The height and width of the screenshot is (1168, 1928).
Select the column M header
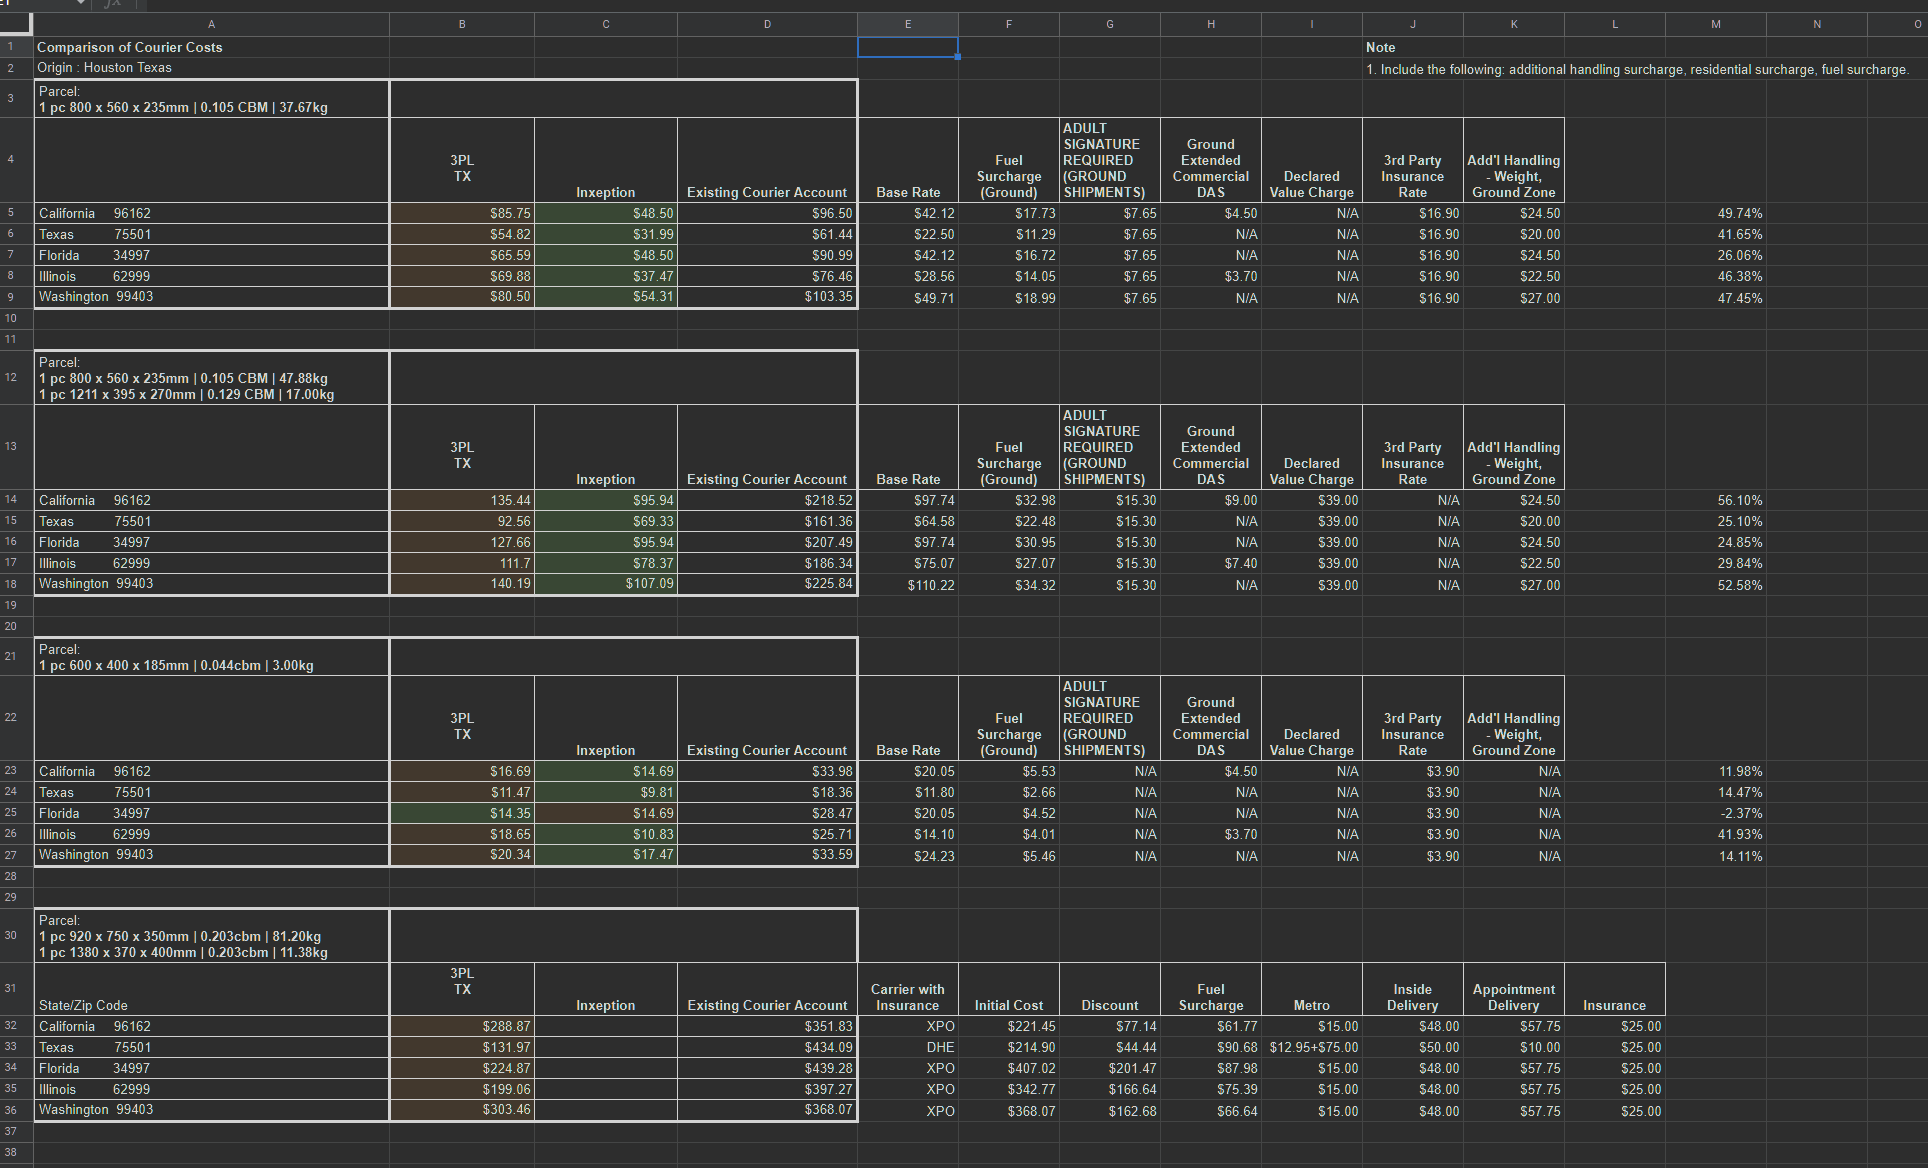1715,24
